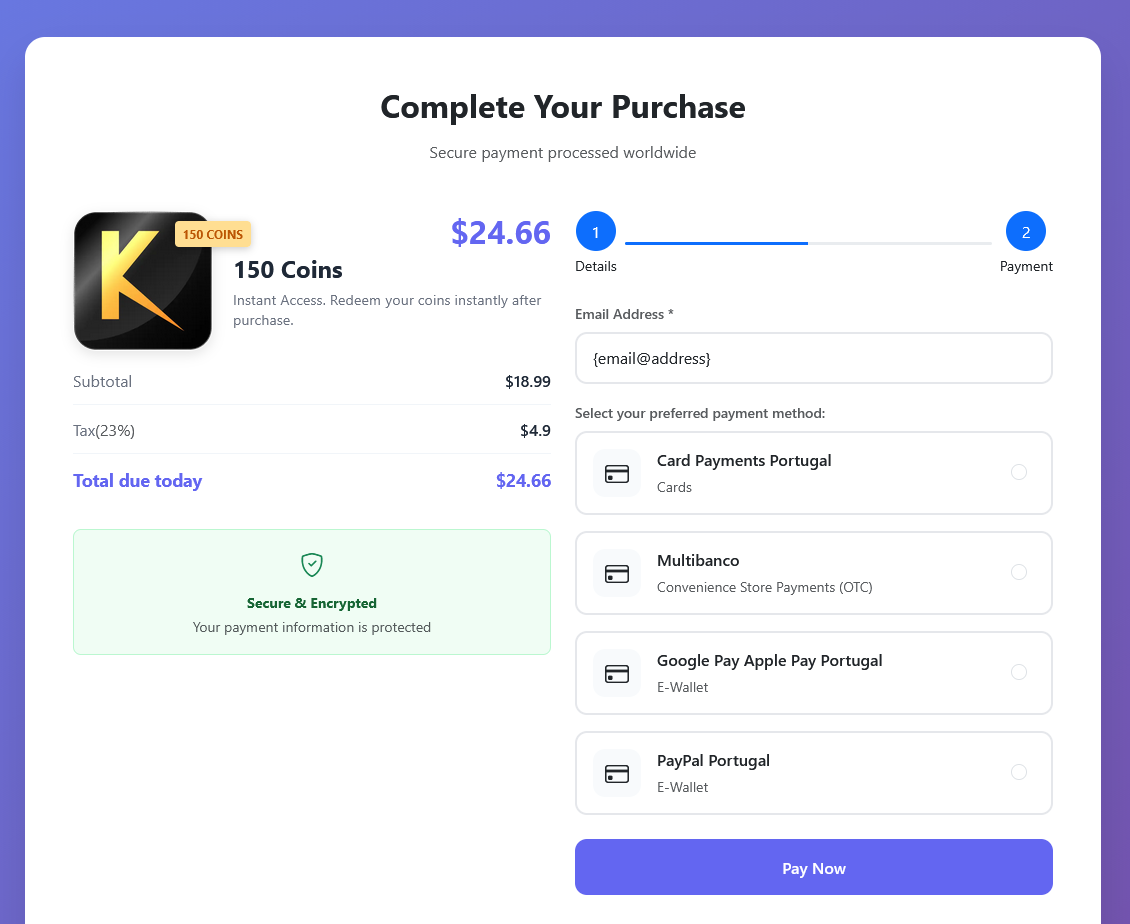
Task: Click the checkout progress bar line
Action: tap(808, 243)
